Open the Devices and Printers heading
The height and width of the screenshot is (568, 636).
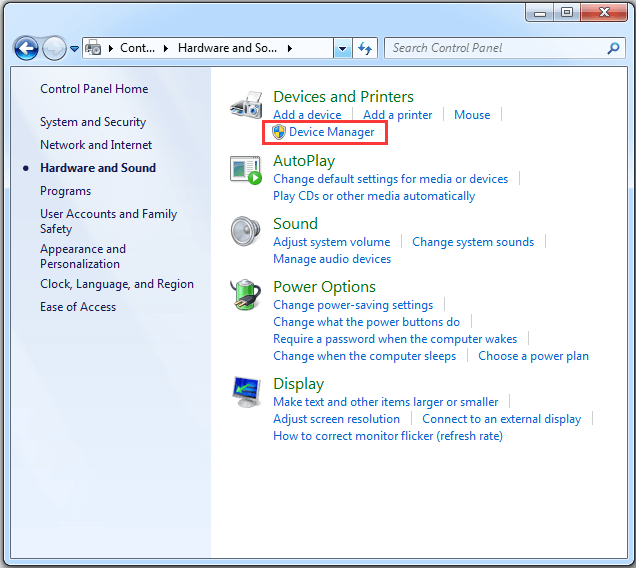click(x=344, y=97)
